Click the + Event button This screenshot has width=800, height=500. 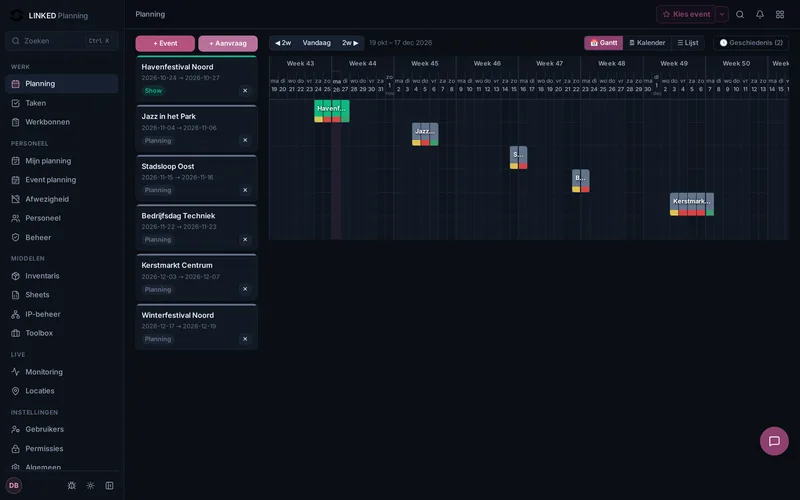point(165,43)
